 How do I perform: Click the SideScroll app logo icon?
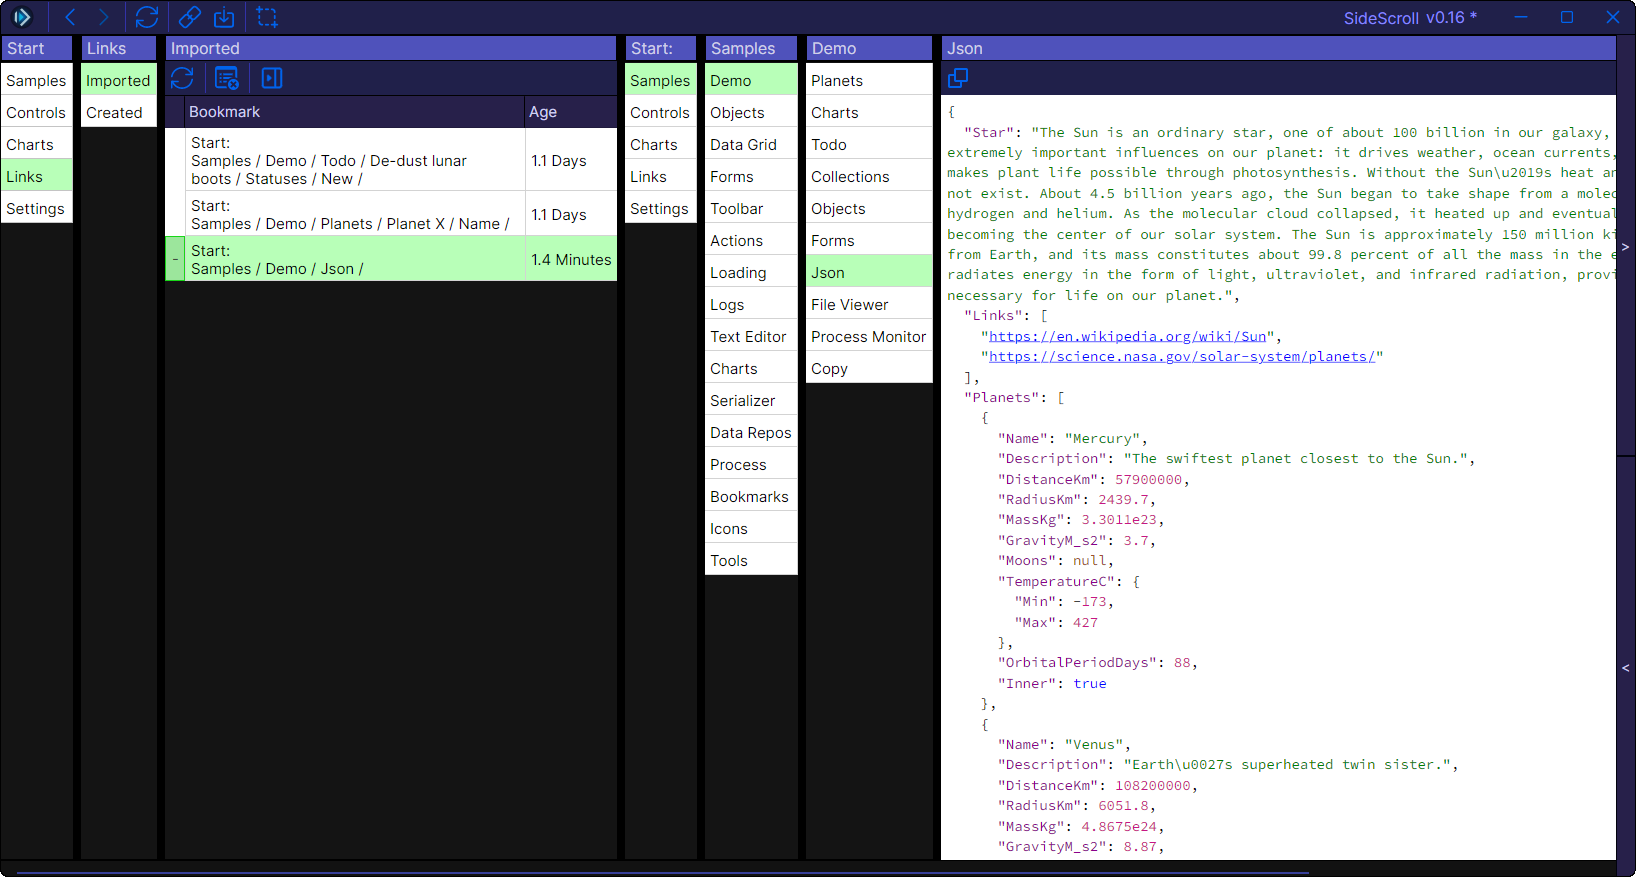(22, 17)
